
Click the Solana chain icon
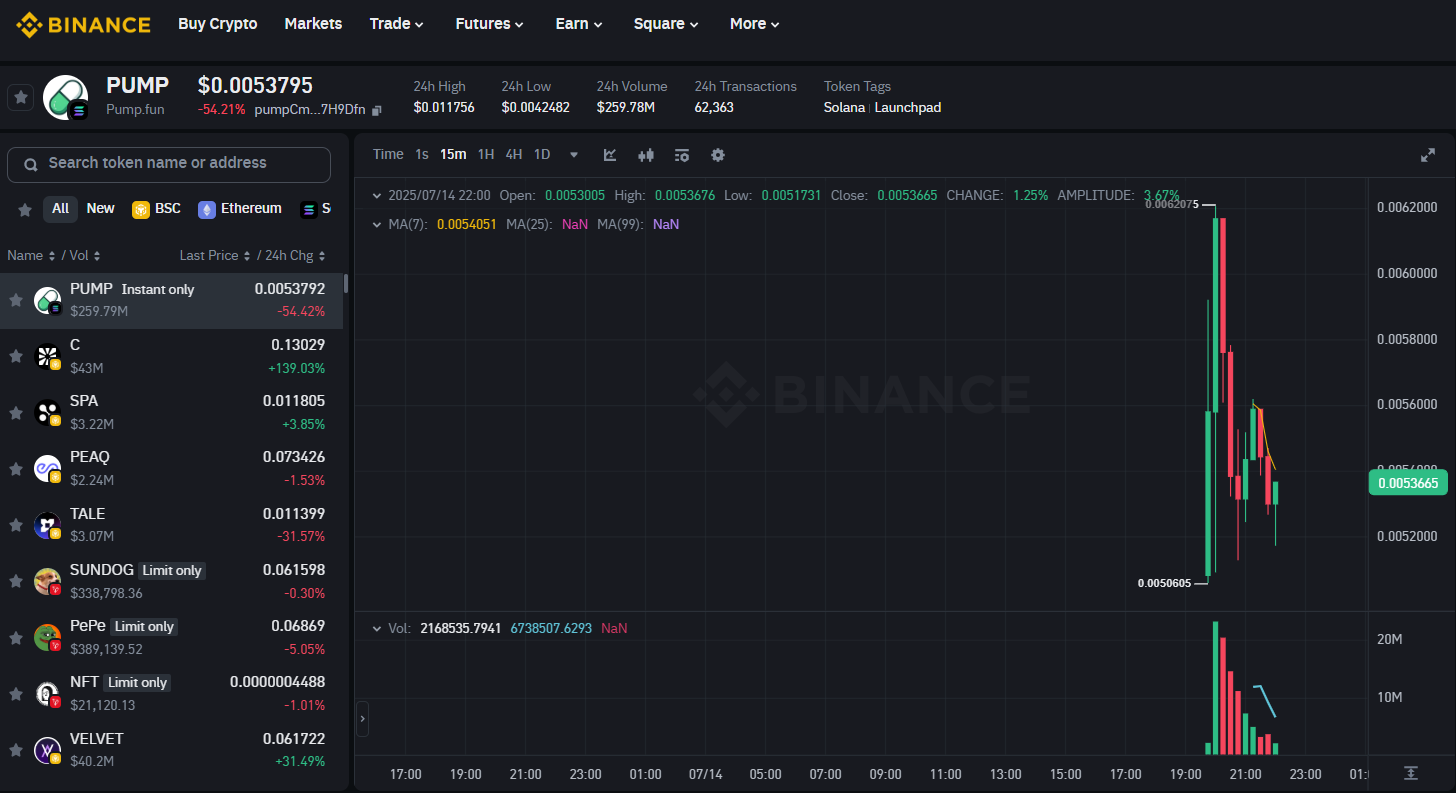(x=308, y=209)
